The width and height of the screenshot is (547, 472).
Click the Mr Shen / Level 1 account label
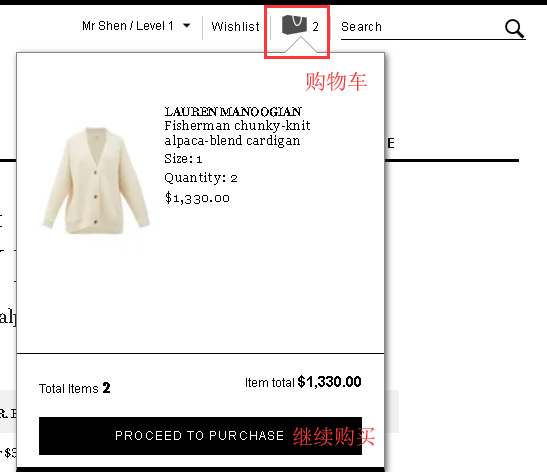coord(128,26)
